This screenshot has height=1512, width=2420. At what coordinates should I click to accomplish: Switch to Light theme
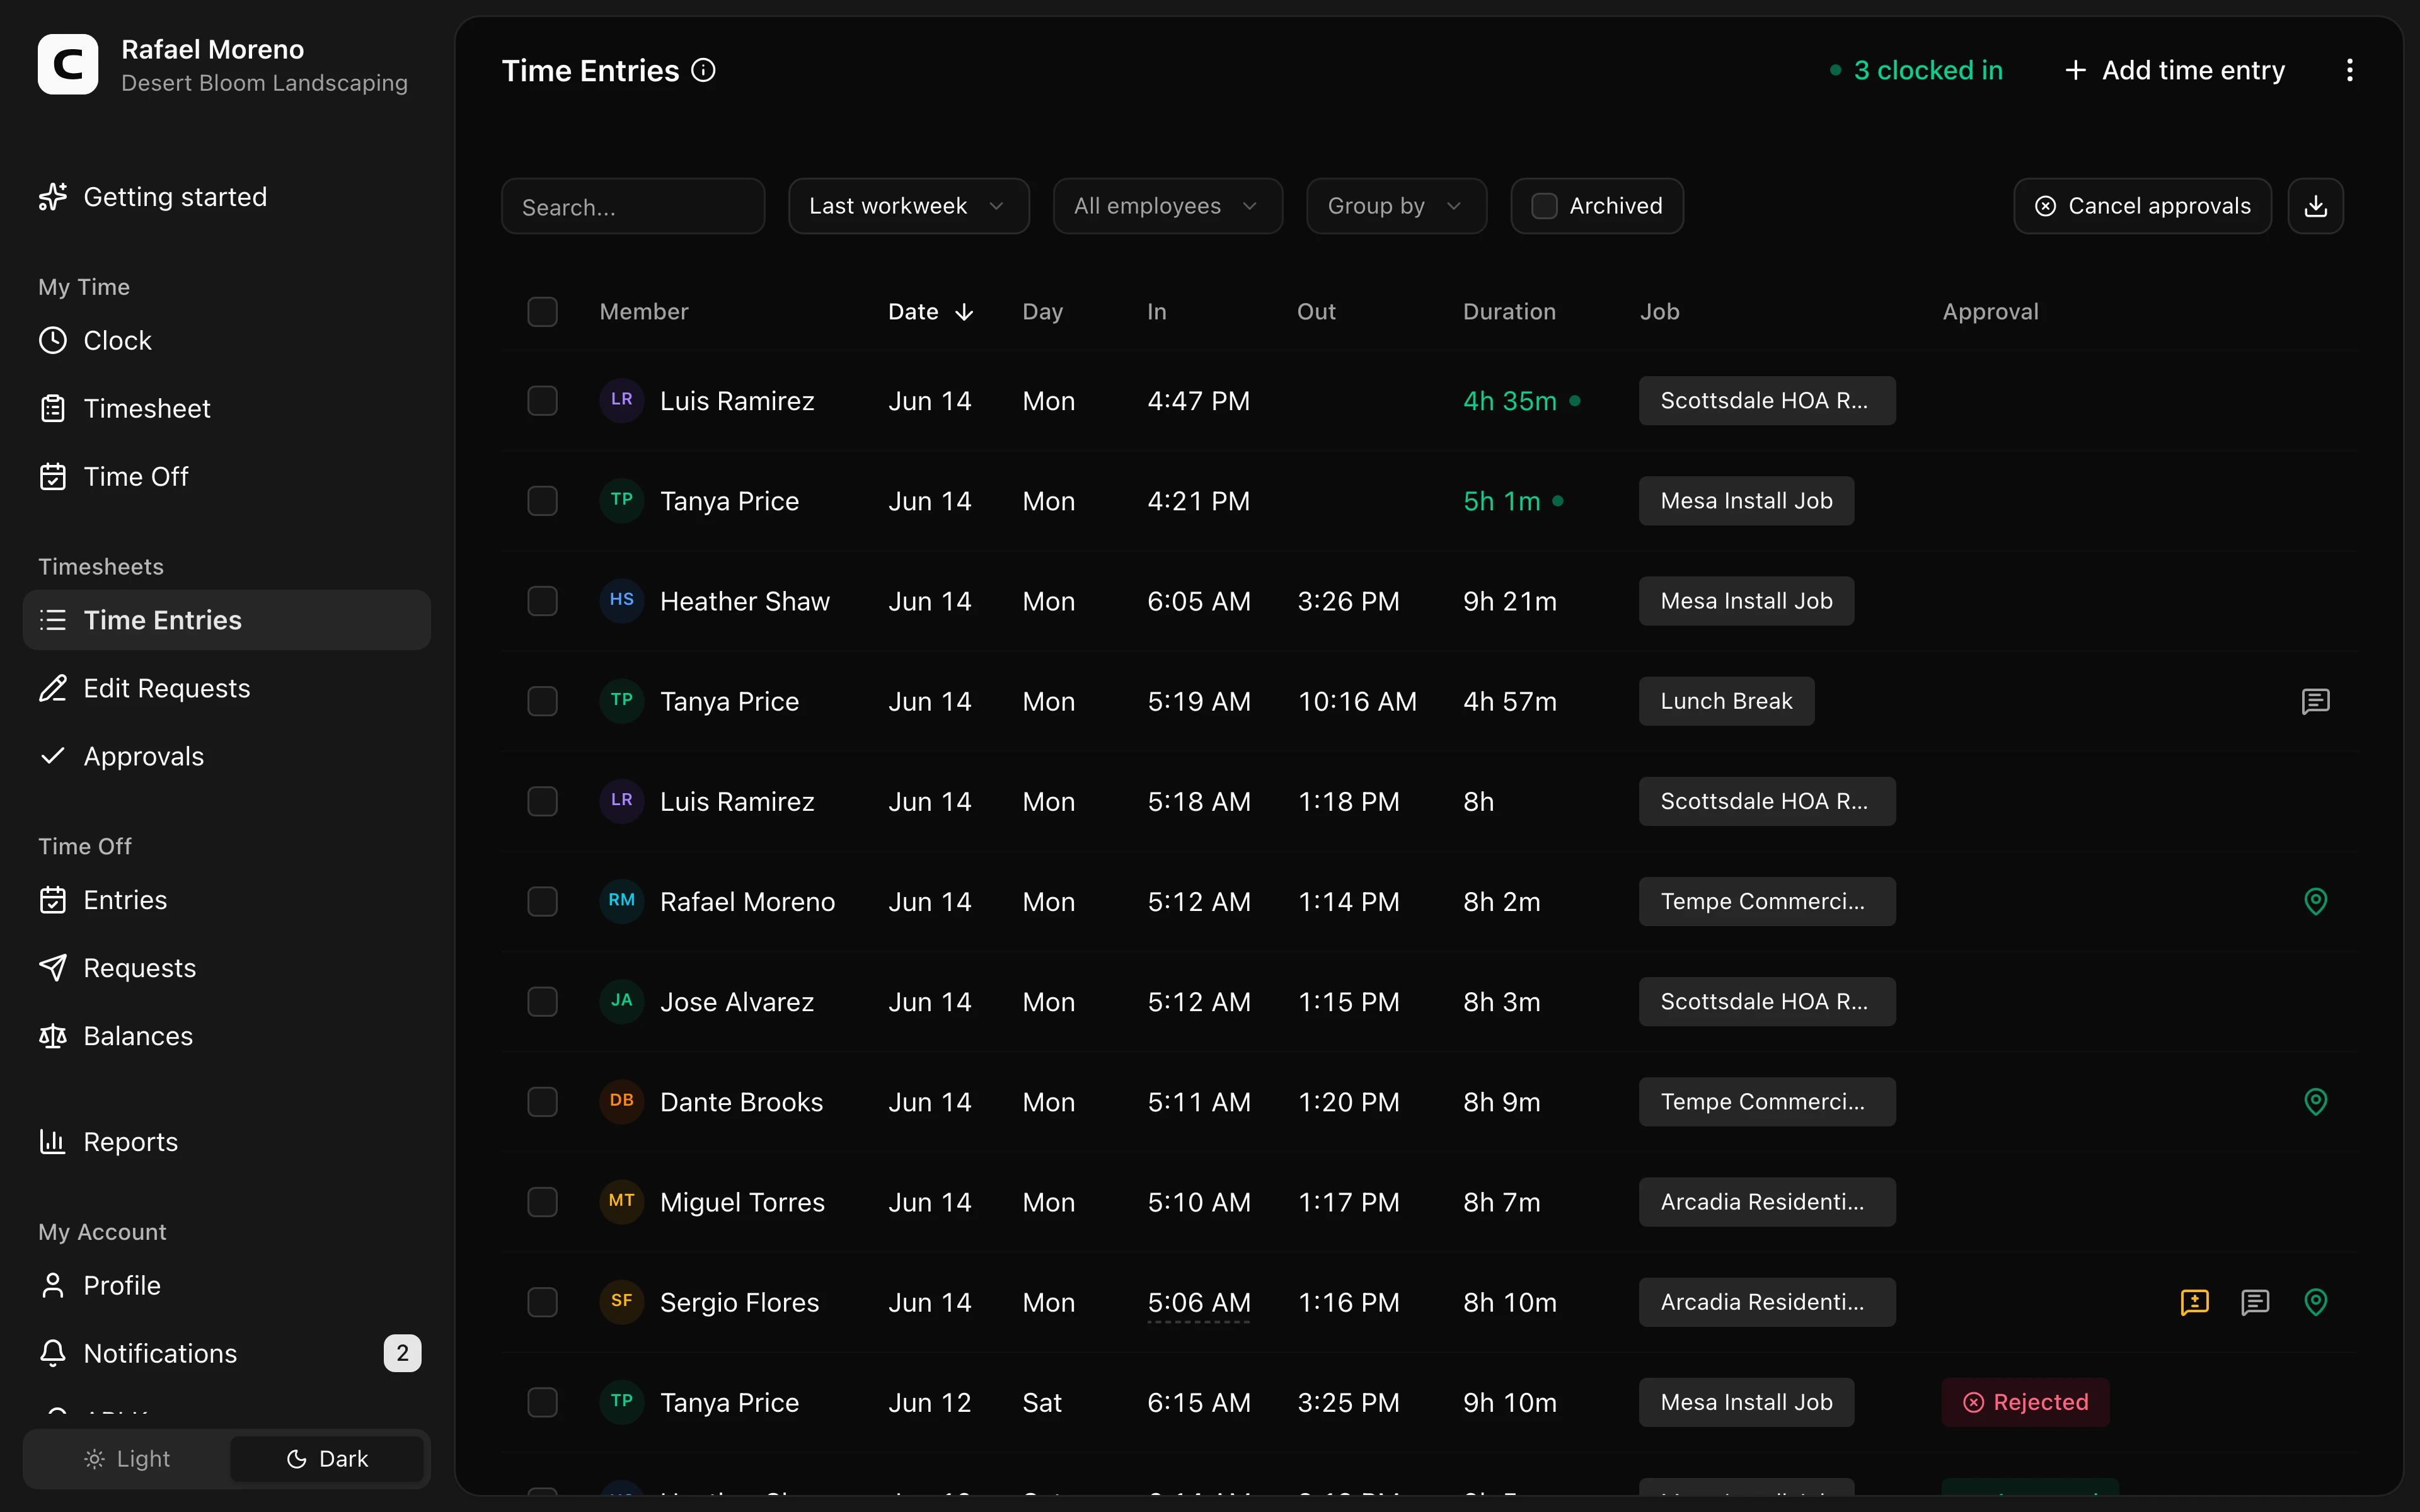coord(127,1459)
